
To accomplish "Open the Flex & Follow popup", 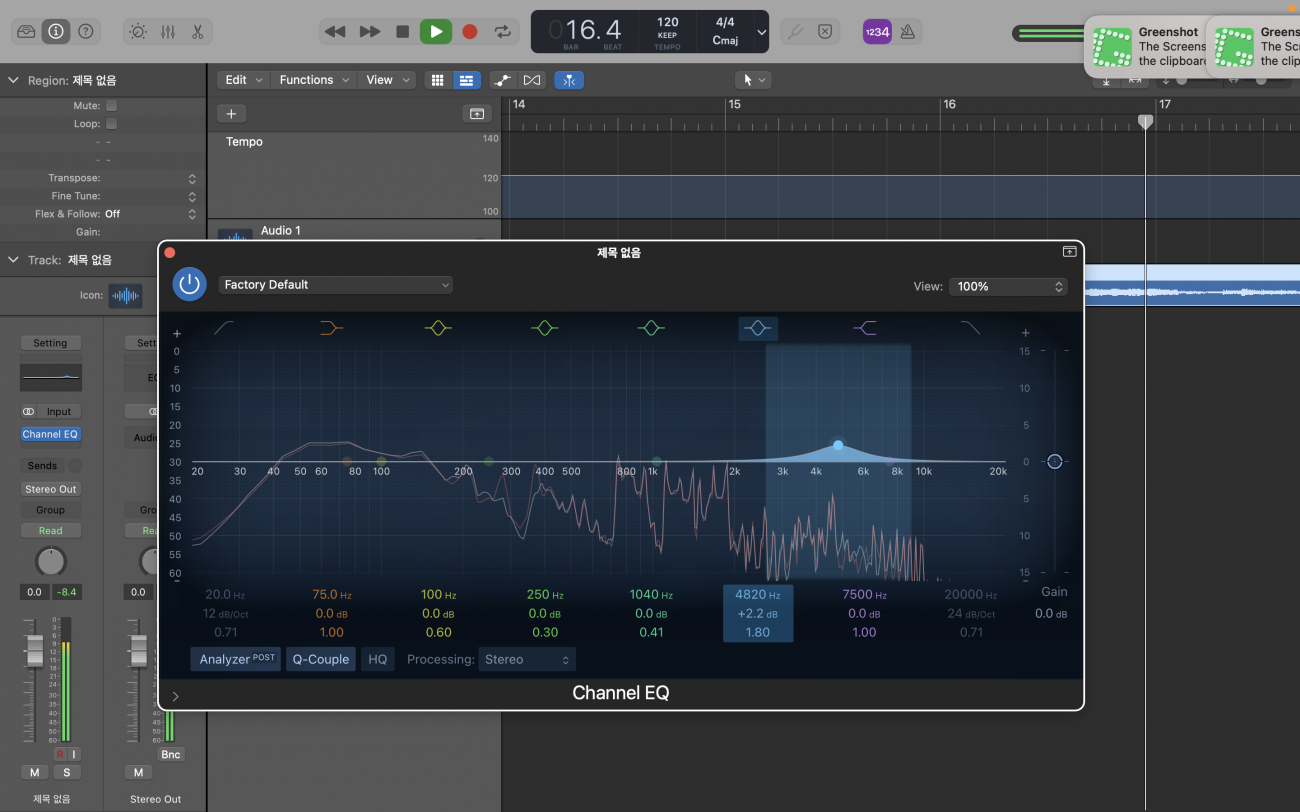I will tap(192, 214).
